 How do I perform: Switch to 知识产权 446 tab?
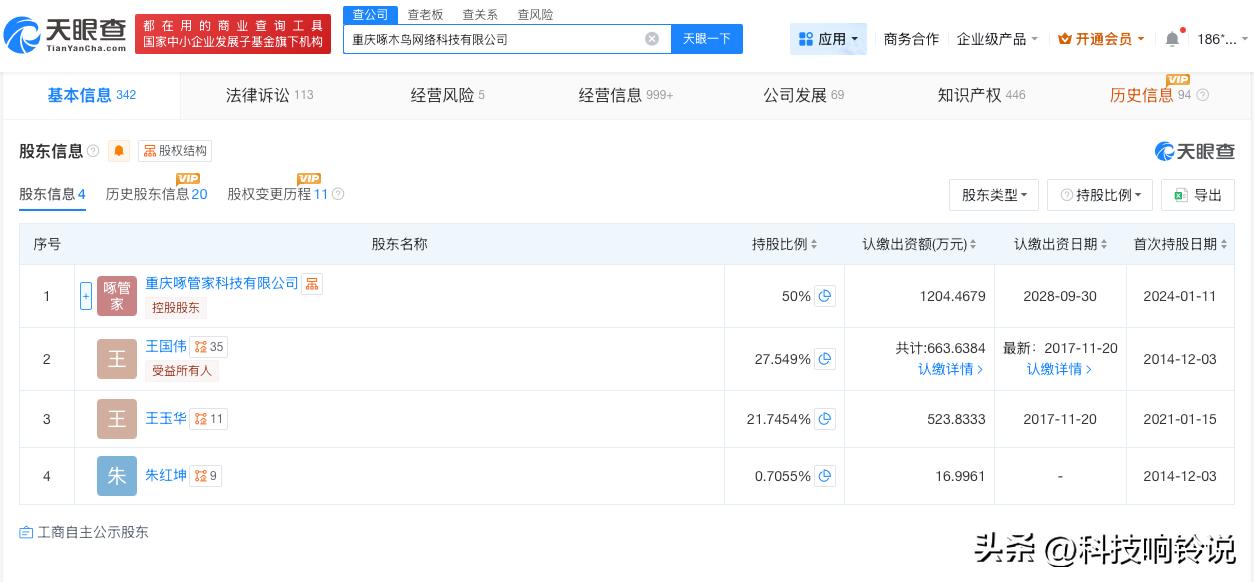[x=981, y=95]
